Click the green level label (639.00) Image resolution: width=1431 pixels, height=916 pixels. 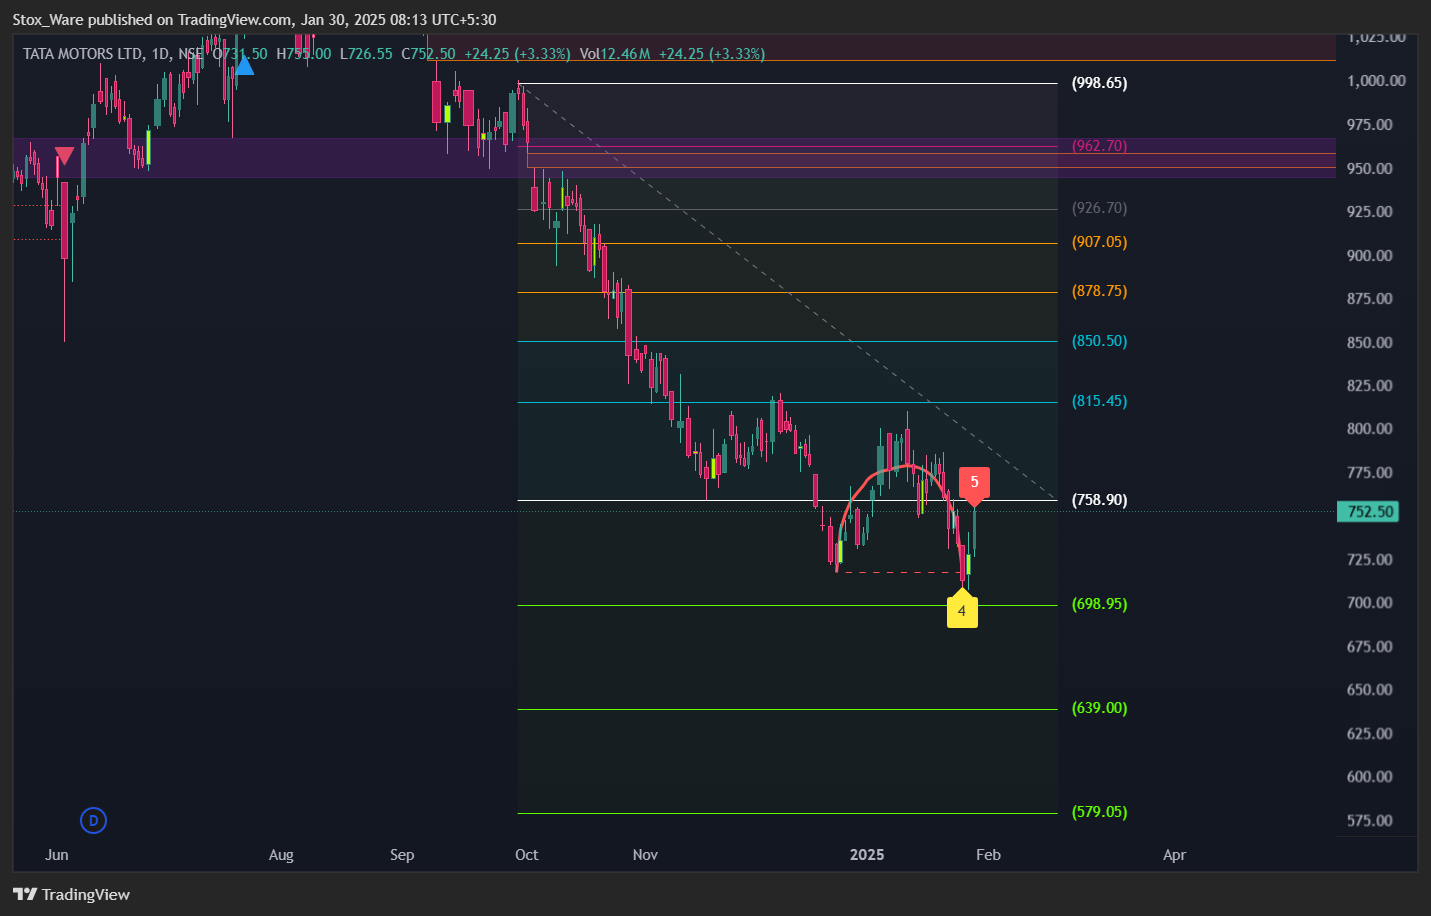click(1099, 708)
